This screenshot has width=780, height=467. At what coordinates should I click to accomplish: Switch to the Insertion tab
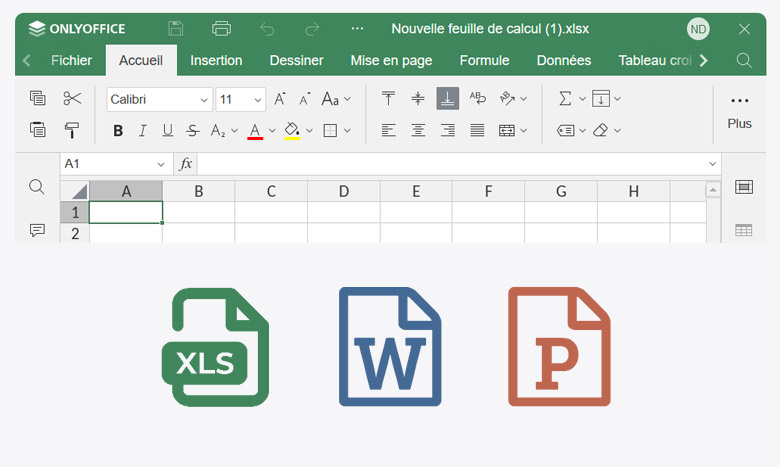coord(216,61)
